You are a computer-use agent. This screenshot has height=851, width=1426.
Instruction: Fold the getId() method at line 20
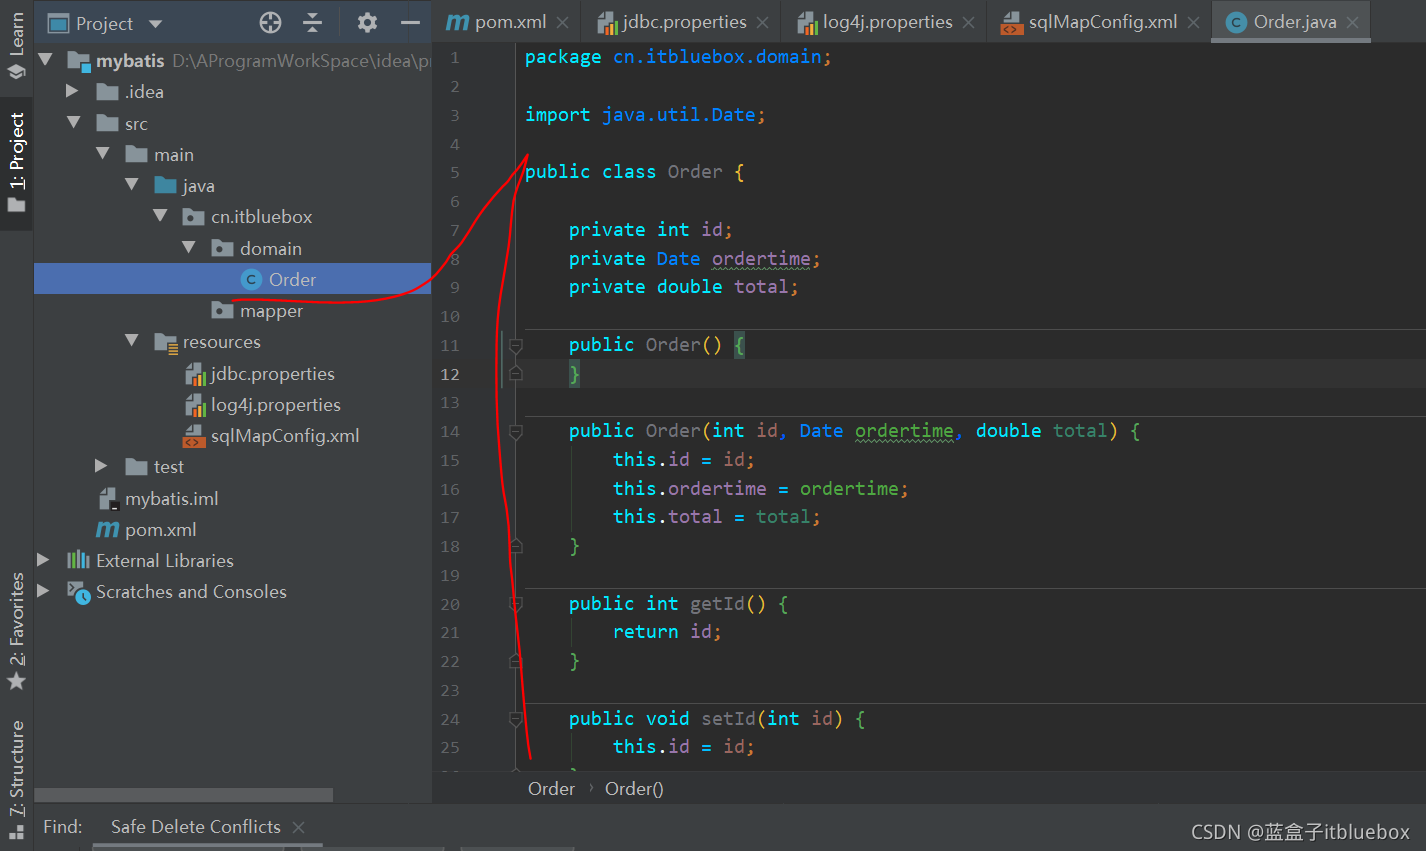(515, 604)
